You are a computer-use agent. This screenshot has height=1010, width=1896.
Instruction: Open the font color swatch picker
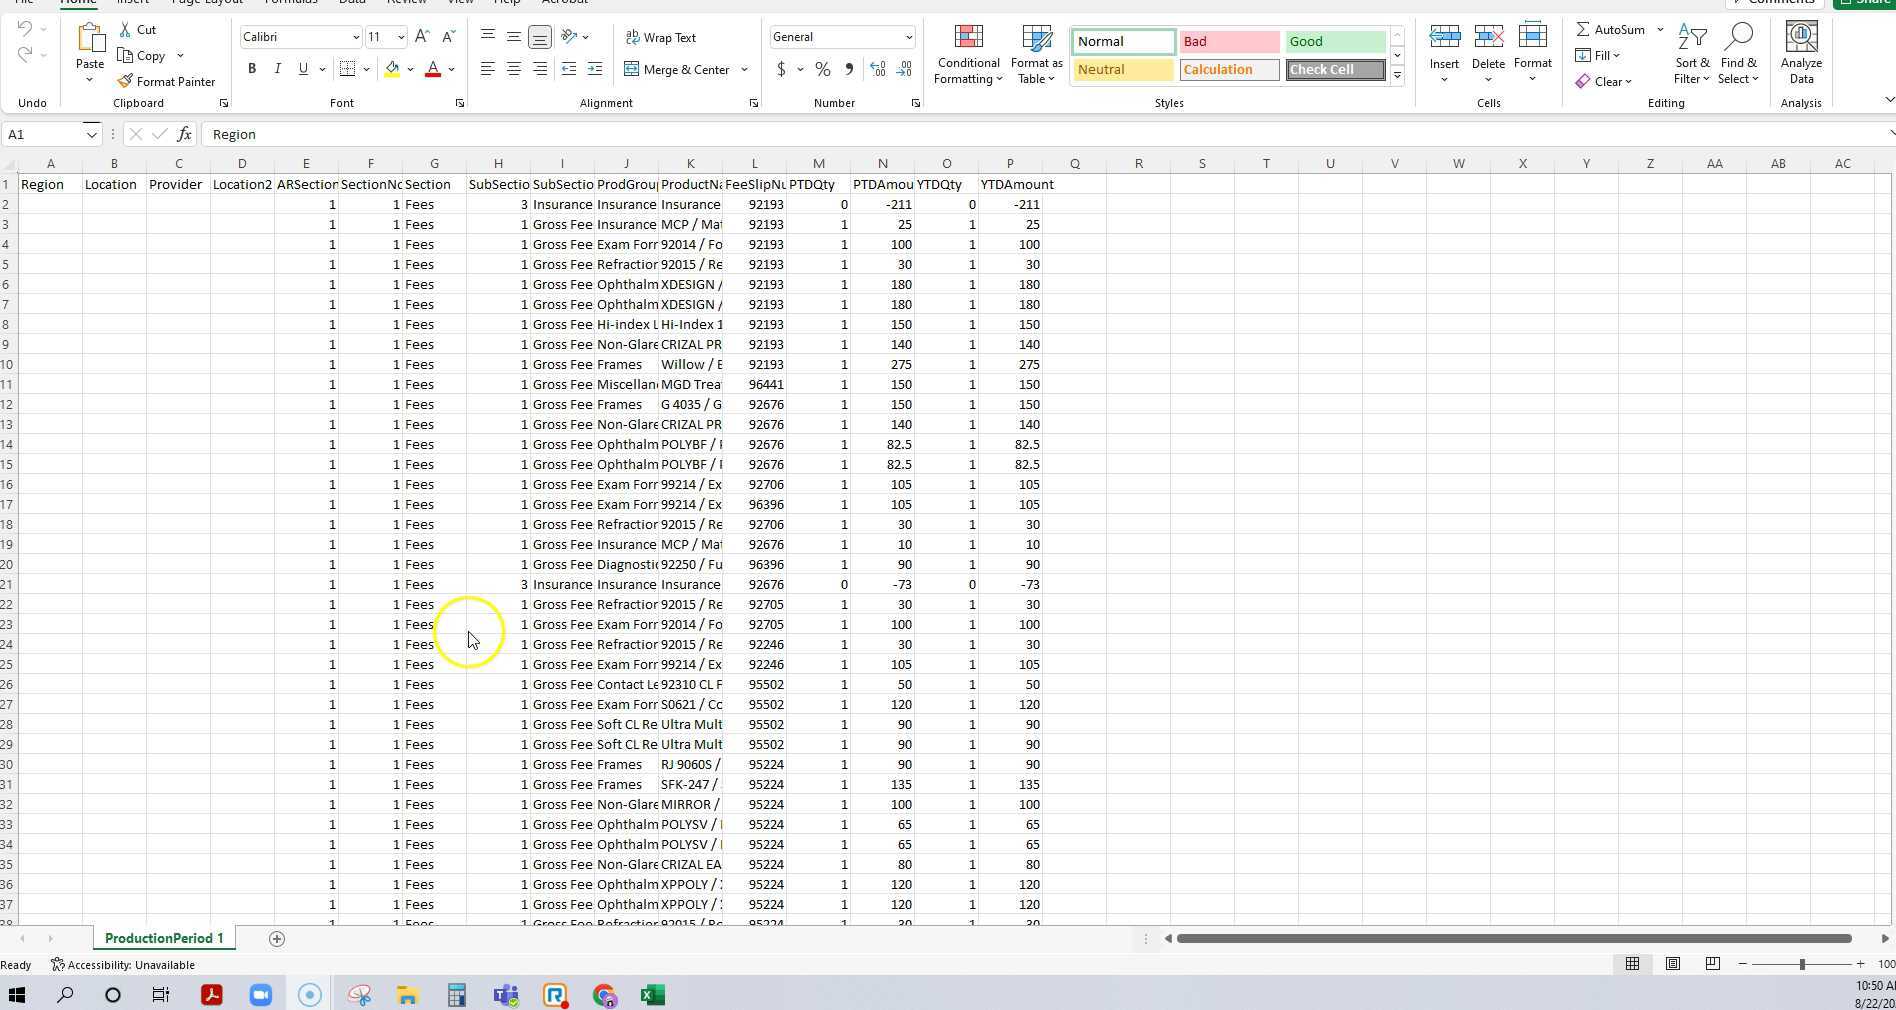(x=448, y=69)
